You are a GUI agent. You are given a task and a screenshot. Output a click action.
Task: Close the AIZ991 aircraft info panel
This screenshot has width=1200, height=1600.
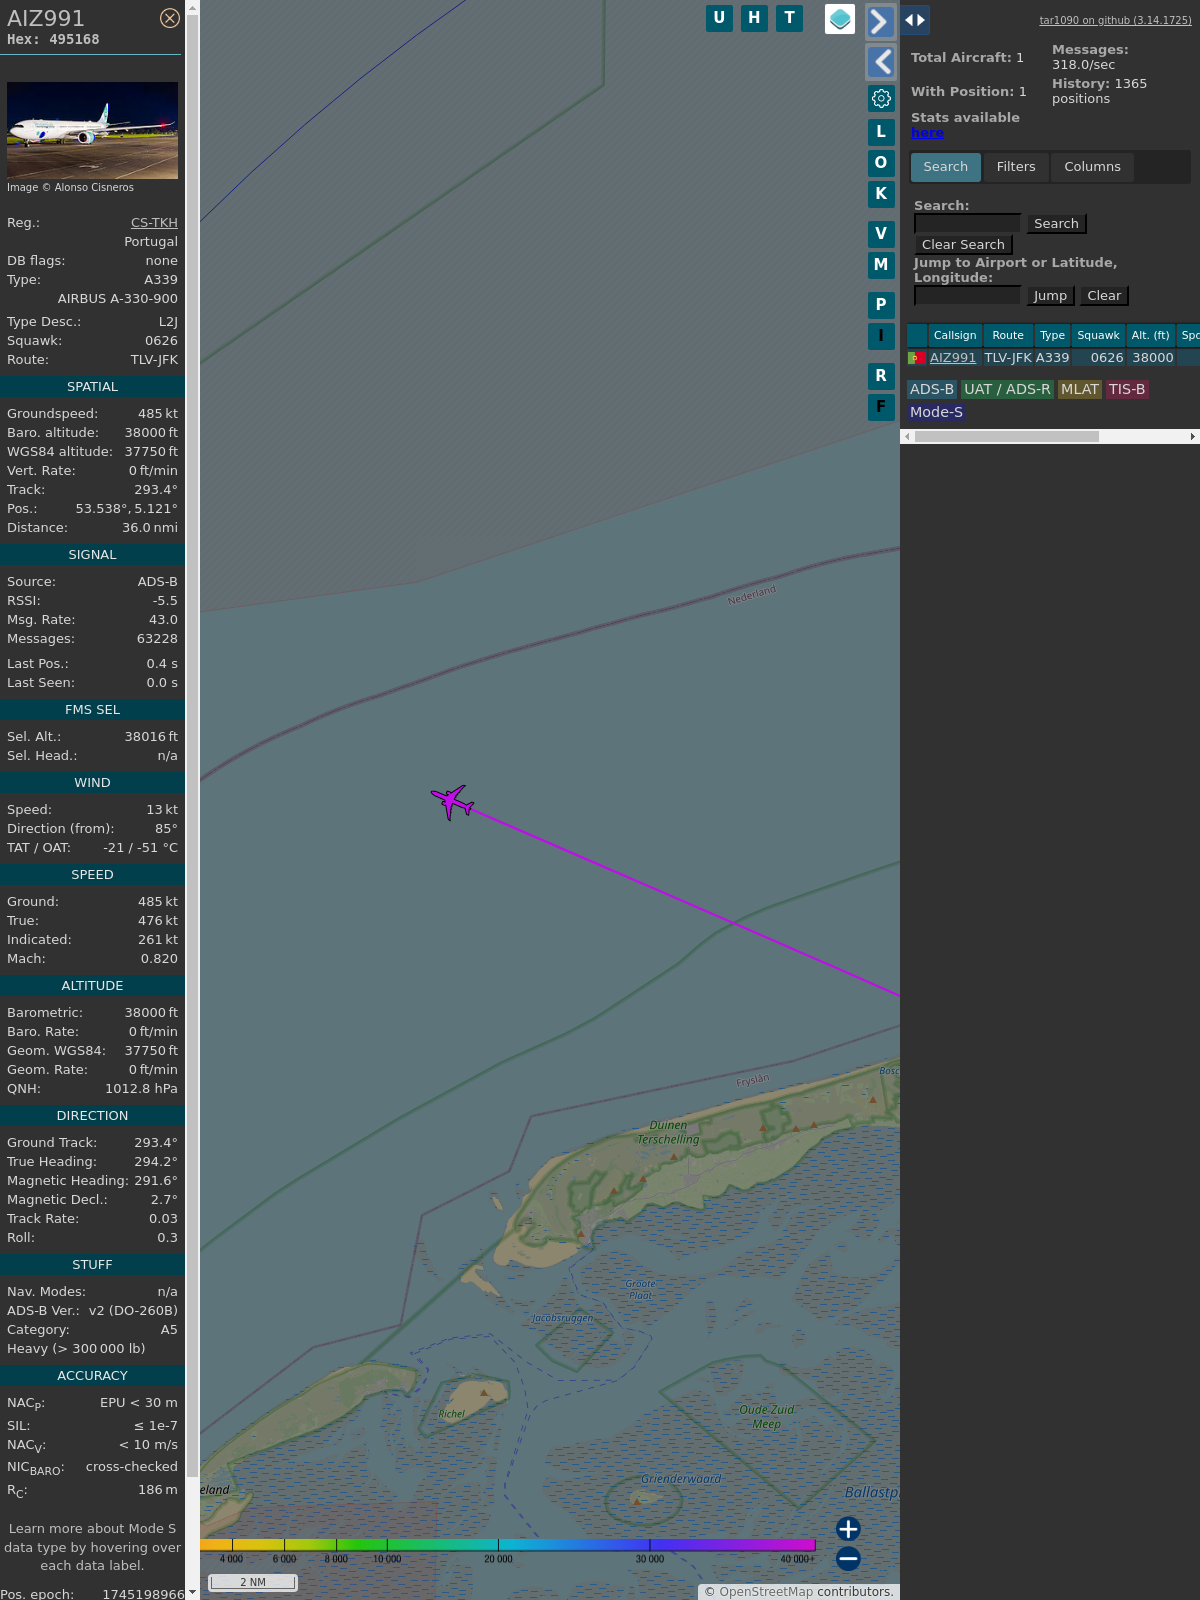170,18
